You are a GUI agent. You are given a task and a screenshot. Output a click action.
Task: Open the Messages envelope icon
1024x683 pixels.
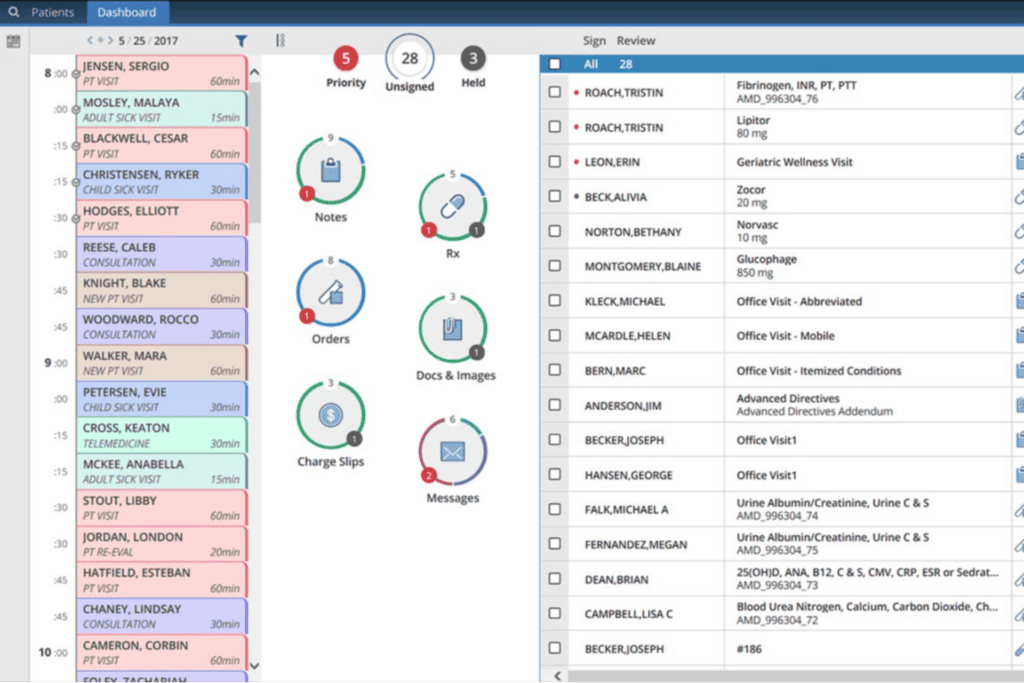point(452,451)
